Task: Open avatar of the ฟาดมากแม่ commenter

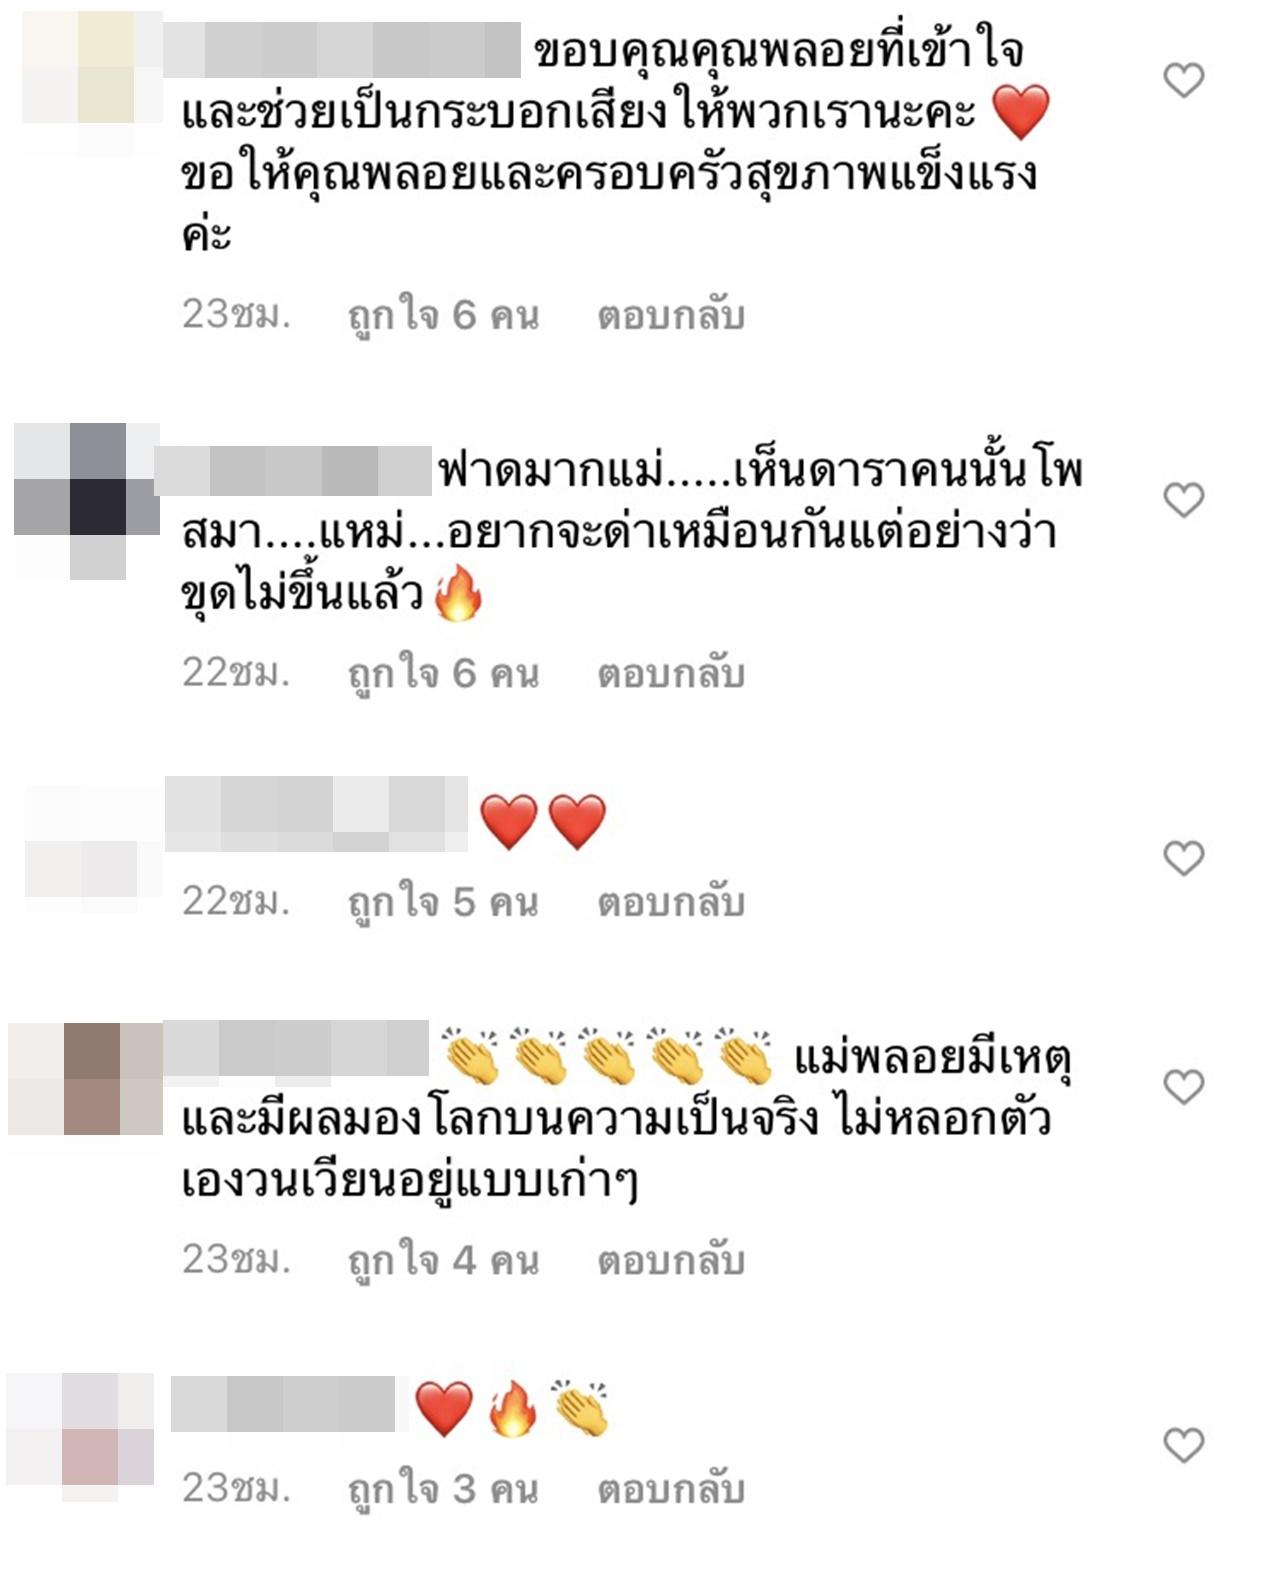Action: coord(87,501)
